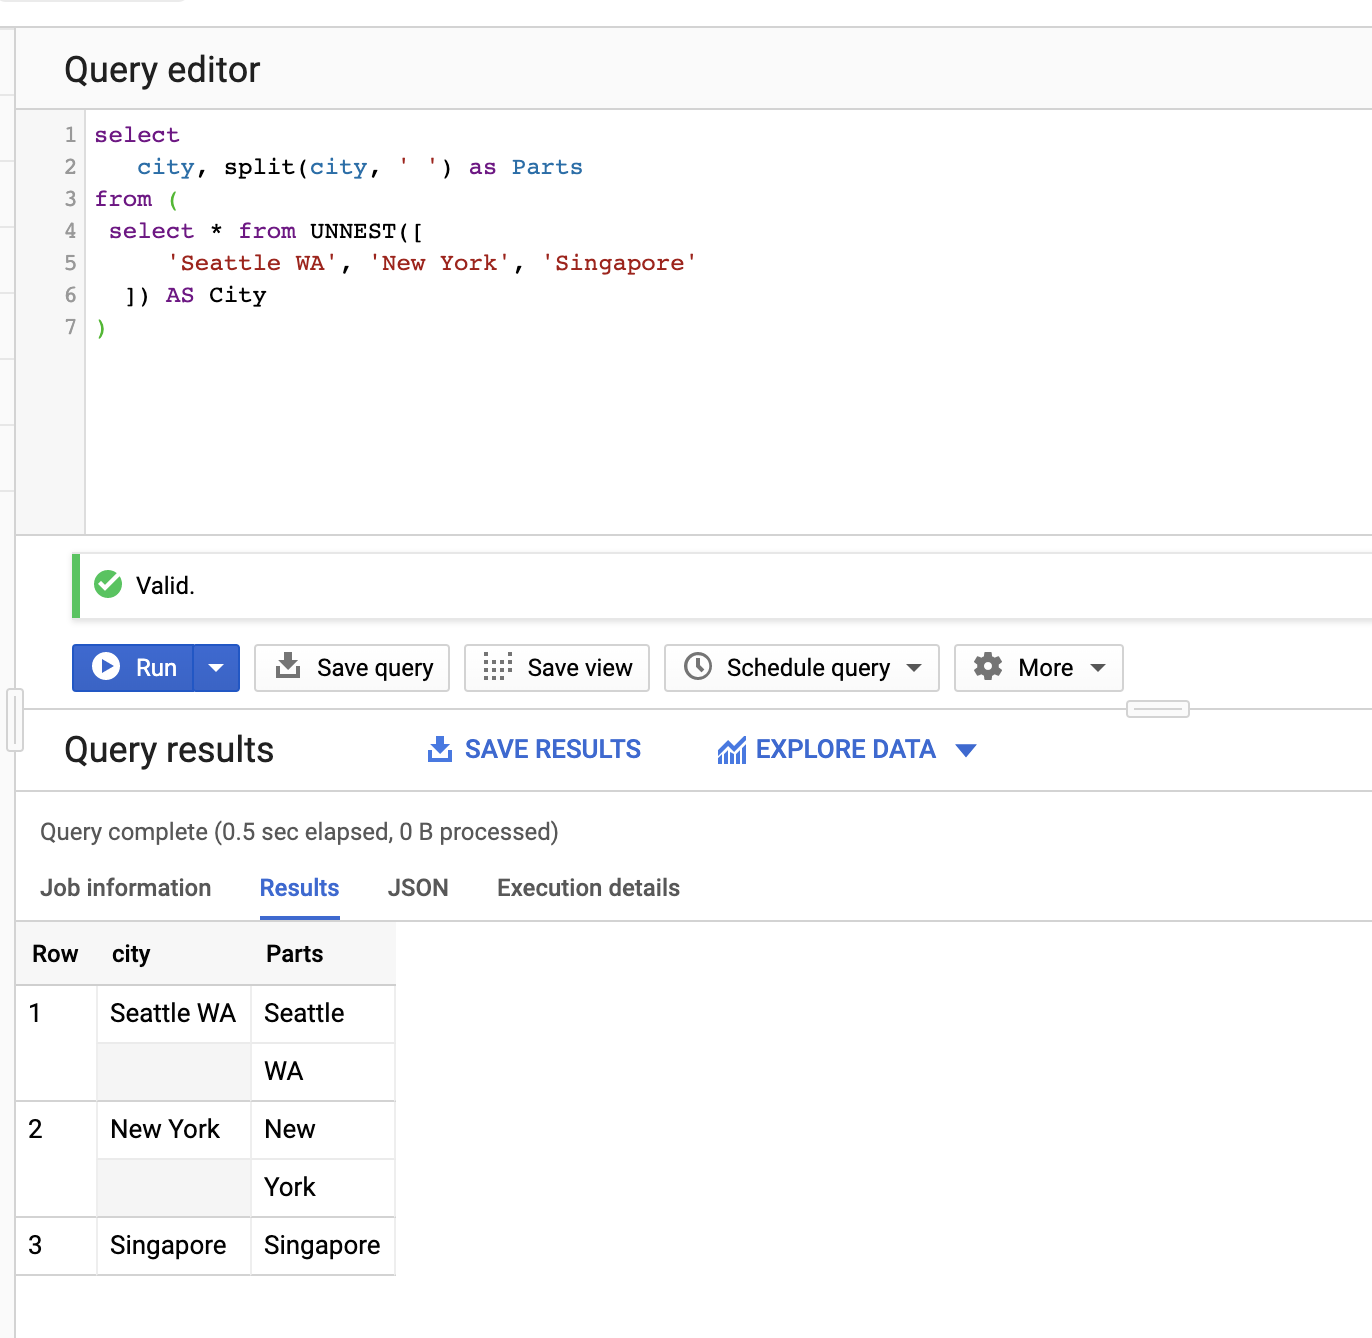Select the Run play icon

pyautogui.click(x=106, y=667)
